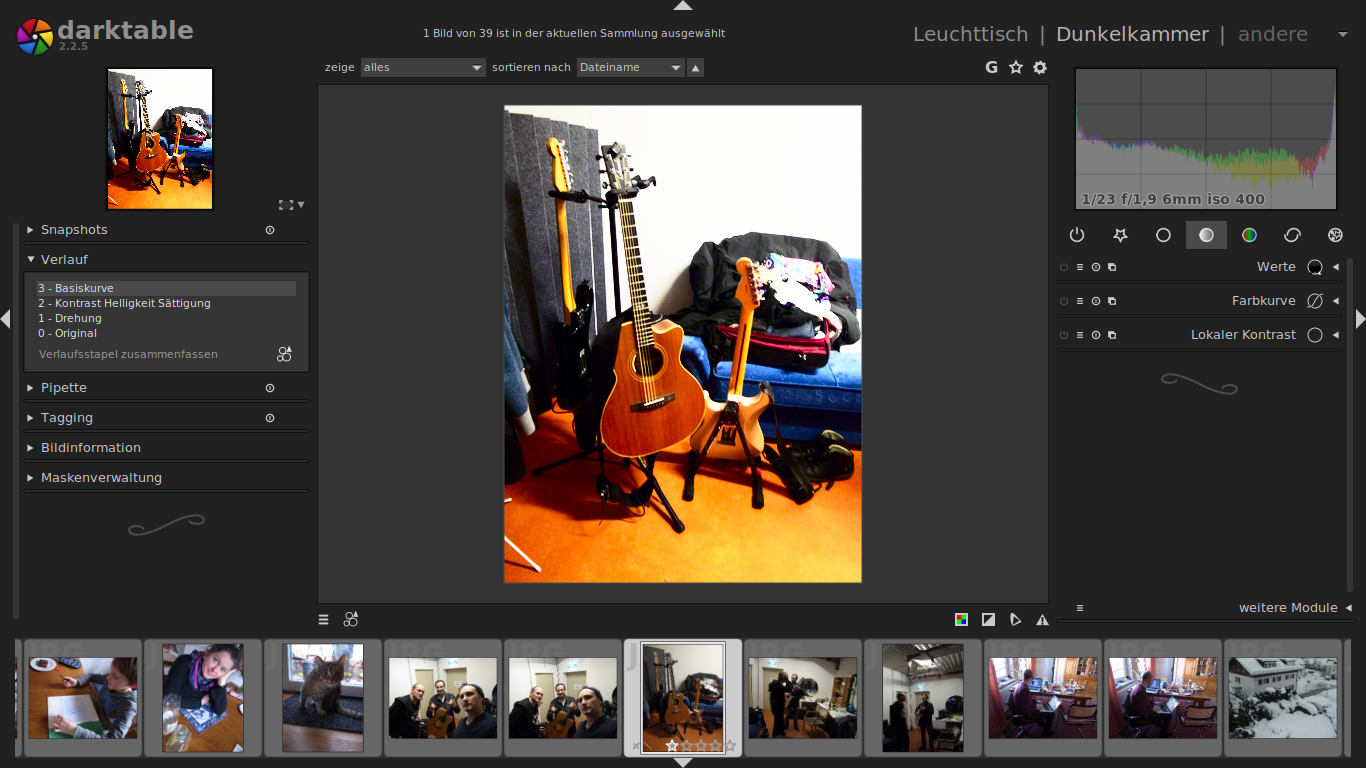
Task: Switch to Leuchttisch view
Action: pyautogui.click(x=970, y=34)
